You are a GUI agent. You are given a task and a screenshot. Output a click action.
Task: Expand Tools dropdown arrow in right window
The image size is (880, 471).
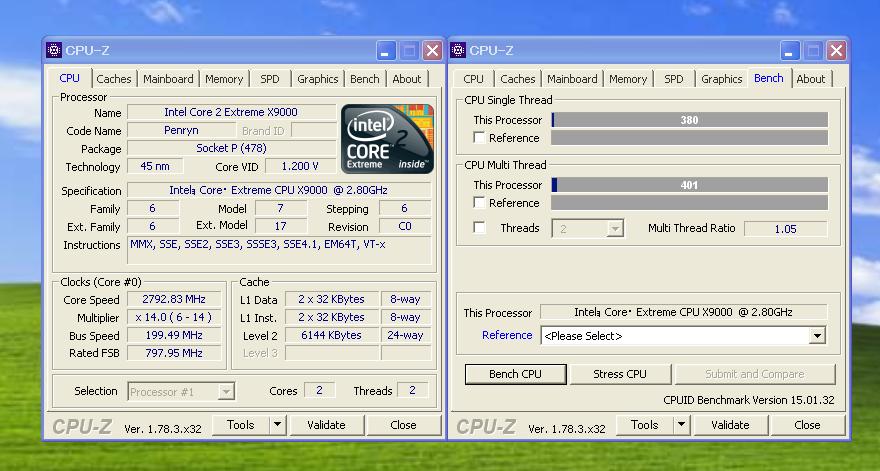[681, 425]
